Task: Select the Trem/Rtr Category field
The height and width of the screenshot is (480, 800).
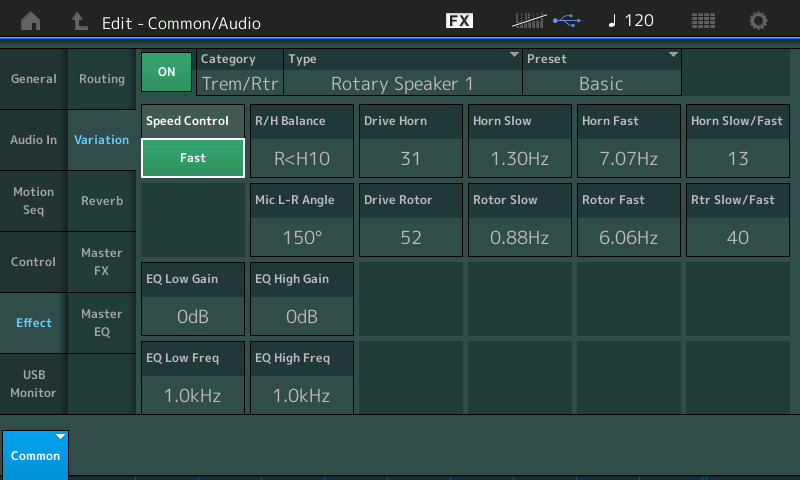Action: pyautogui.click(x=240, y=73)
